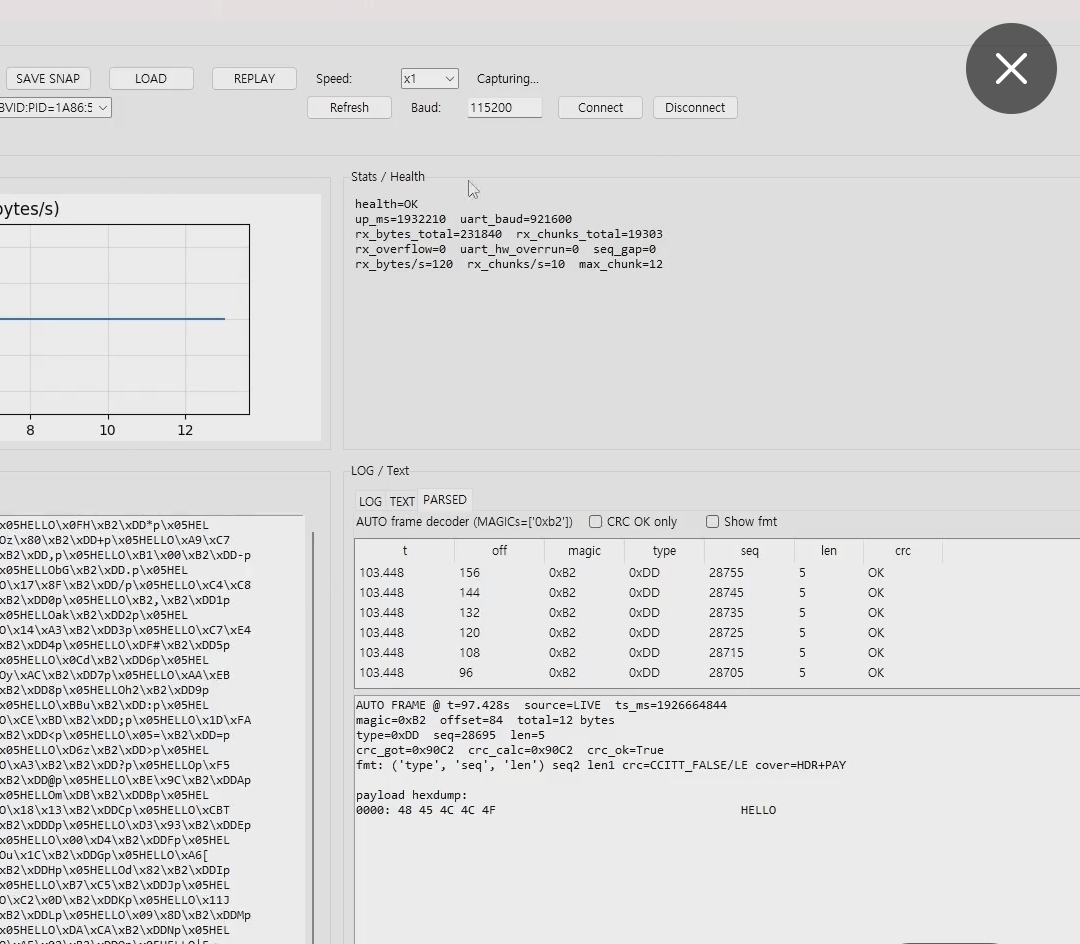The image size is (1080, 944).
Task: Switch to the LOG tab
Action: tap(370, 500)
